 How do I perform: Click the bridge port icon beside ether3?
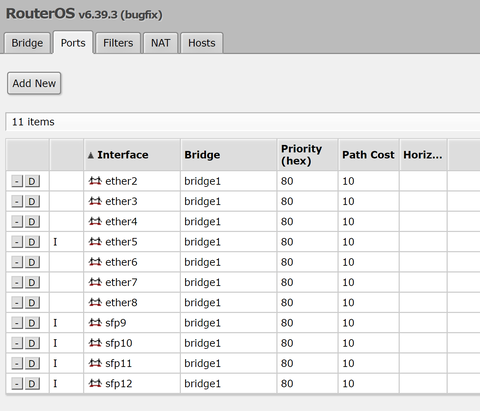pyautogui.click(x=95, y=201)
